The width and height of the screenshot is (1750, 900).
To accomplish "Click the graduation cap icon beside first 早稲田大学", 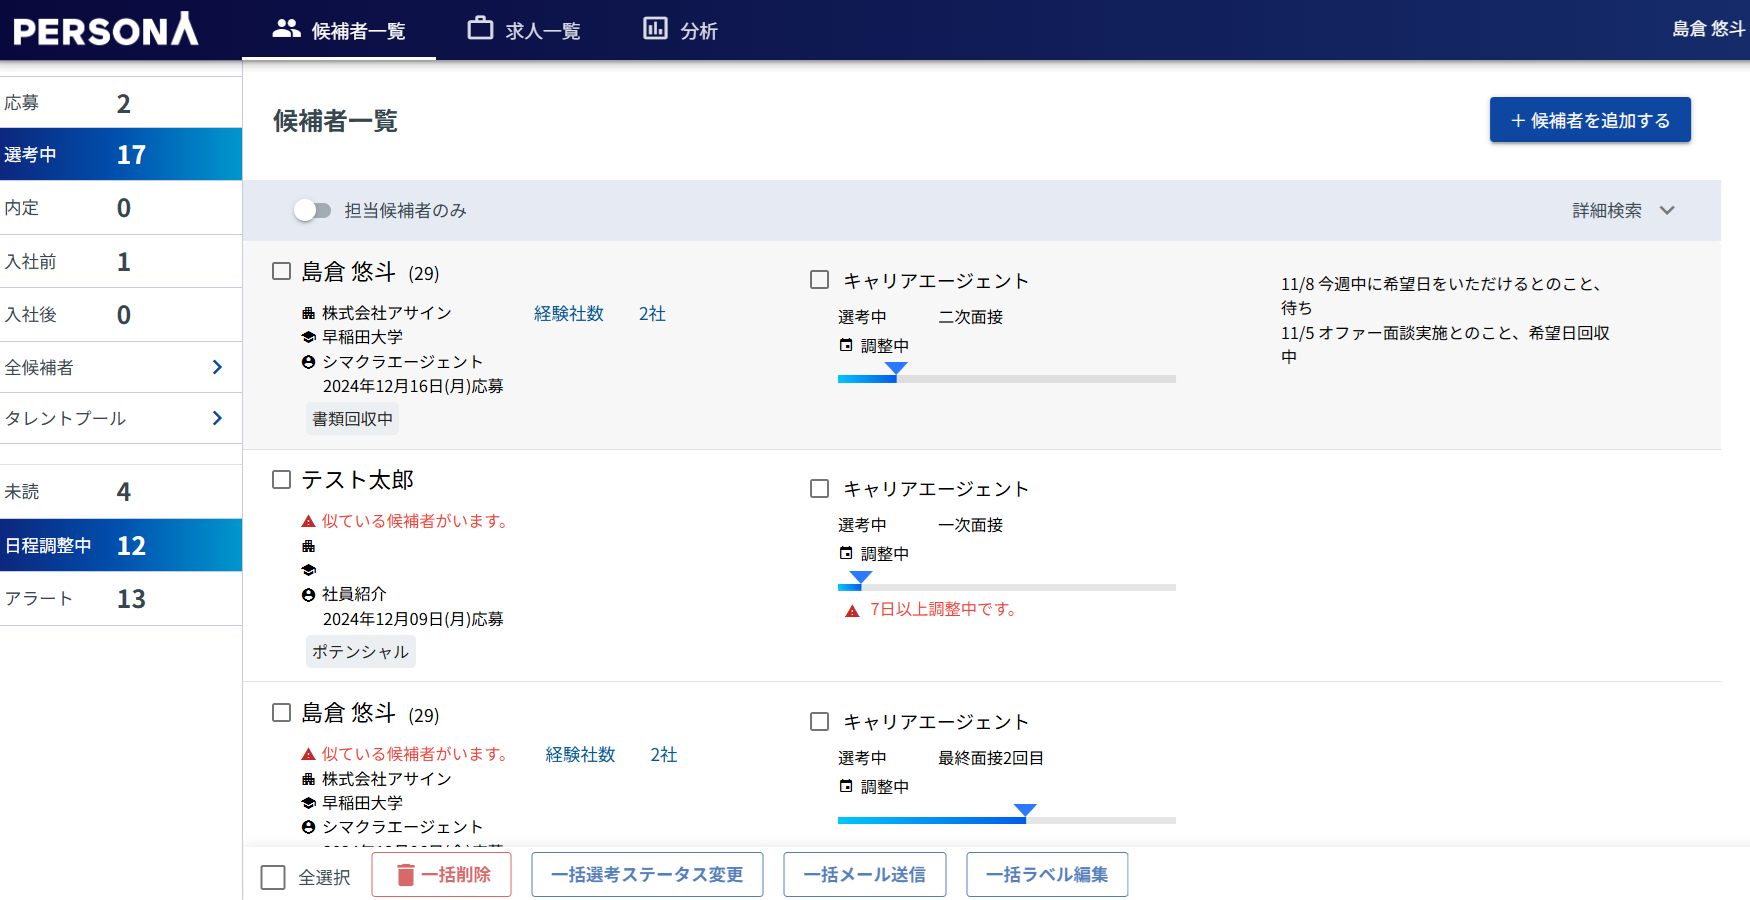I will (x=309, y=337).
